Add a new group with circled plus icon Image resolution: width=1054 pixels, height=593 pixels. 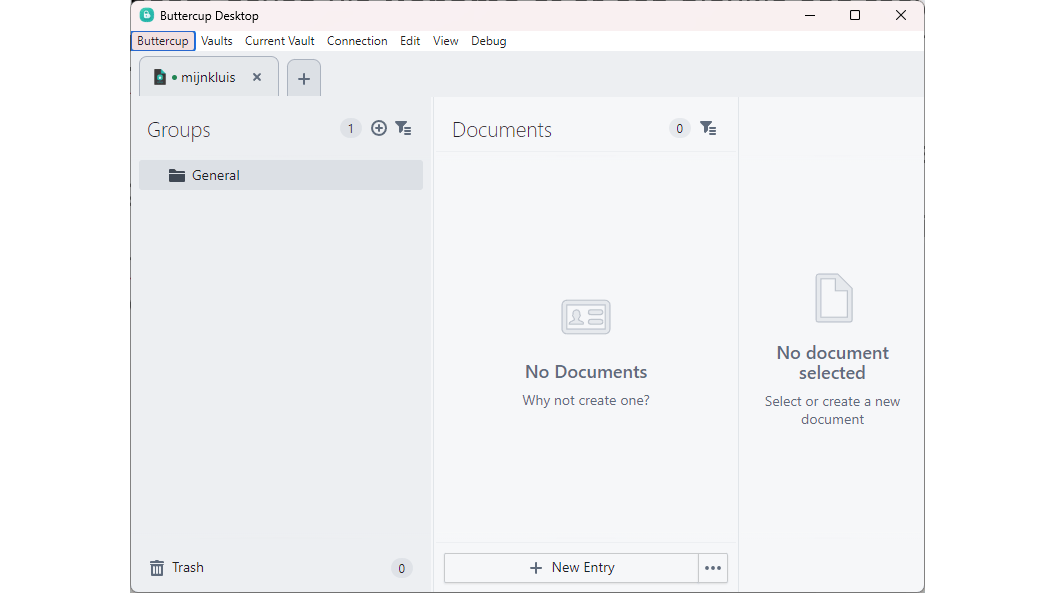pos(379,128)
